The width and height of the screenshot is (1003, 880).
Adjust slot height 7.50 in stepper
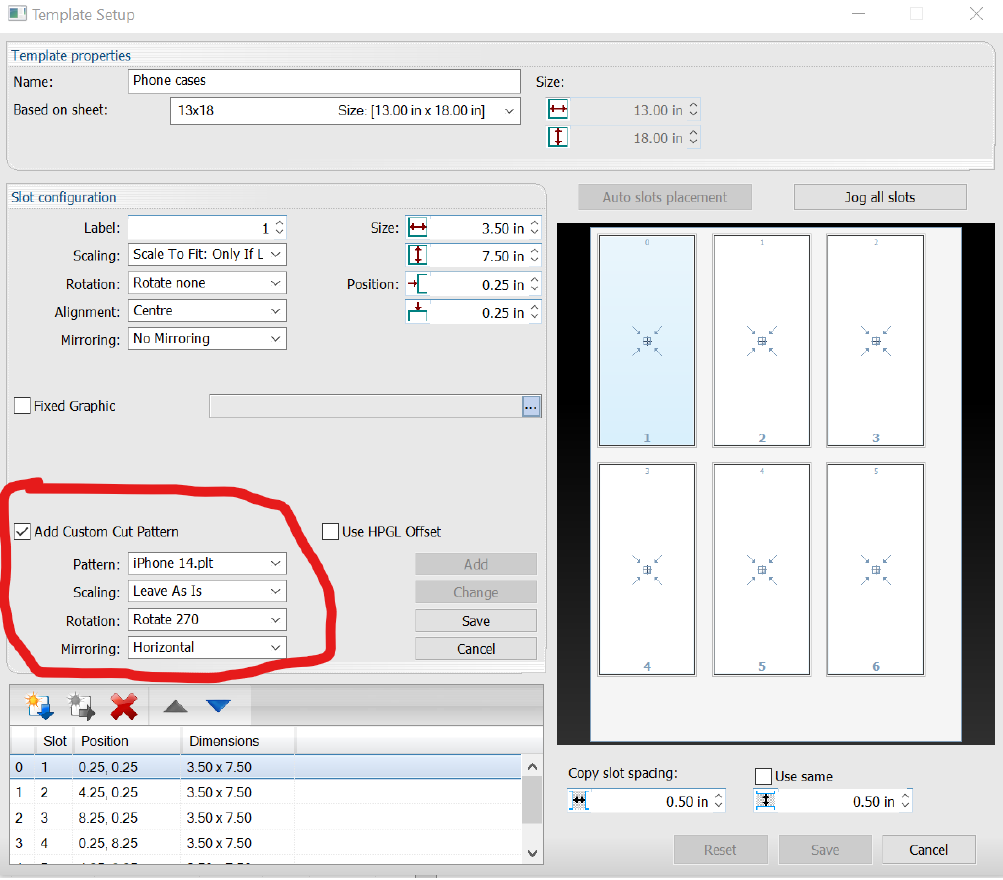(535, 256)
